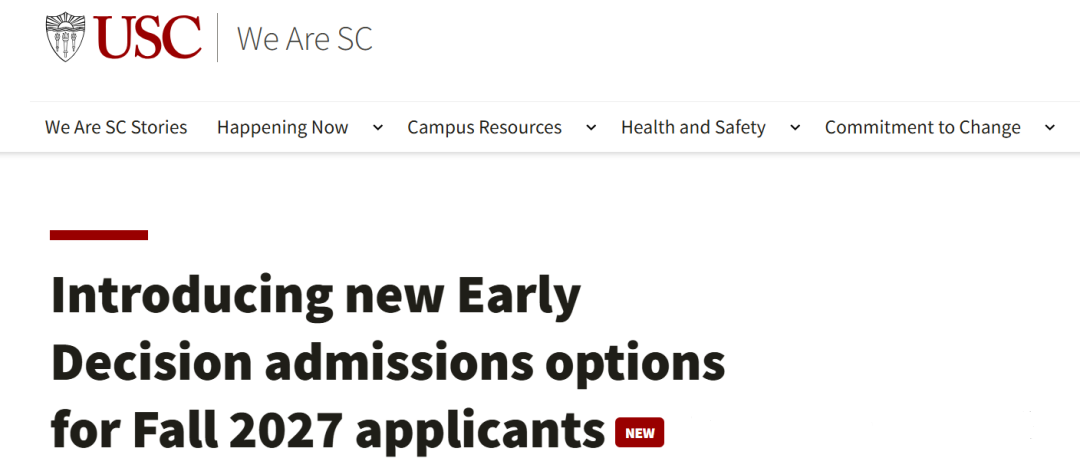Viewport: 1080px width, 468px height.
Task: Select the Campus Resources menu label
Action: click(x=484, y=127)
